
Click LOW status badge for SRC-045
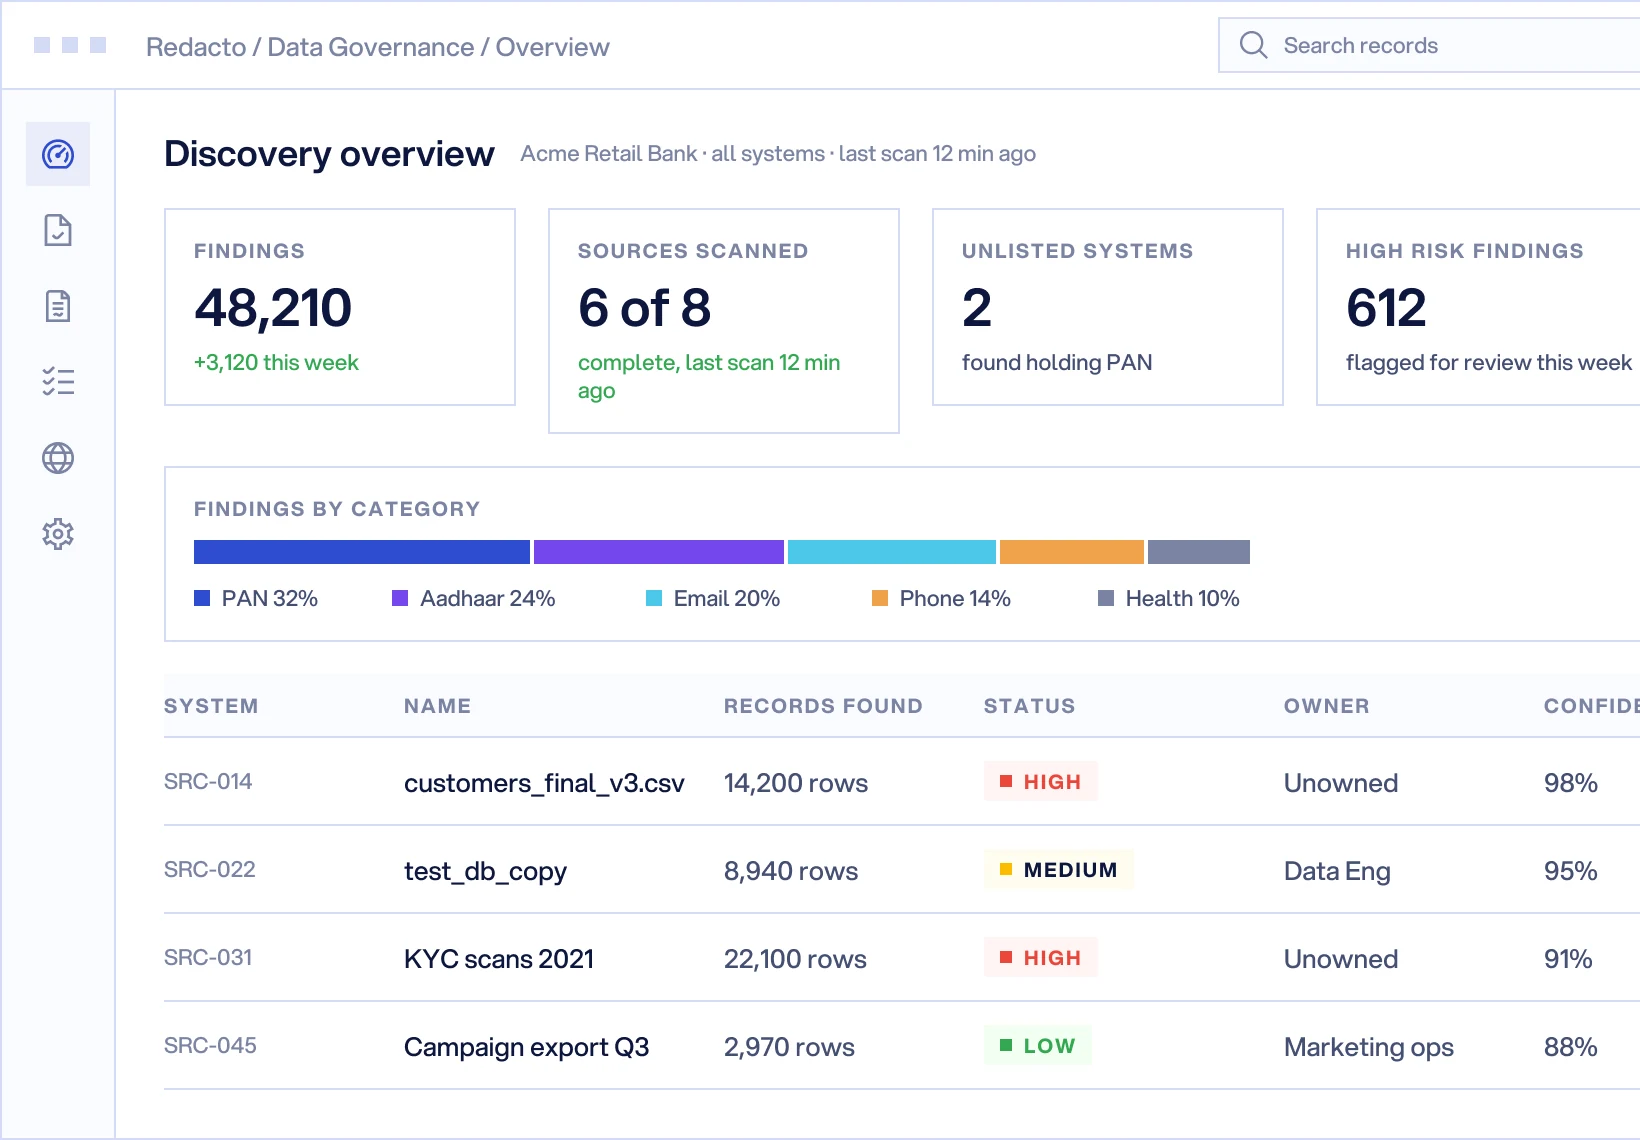(x=1038, y=1045)
